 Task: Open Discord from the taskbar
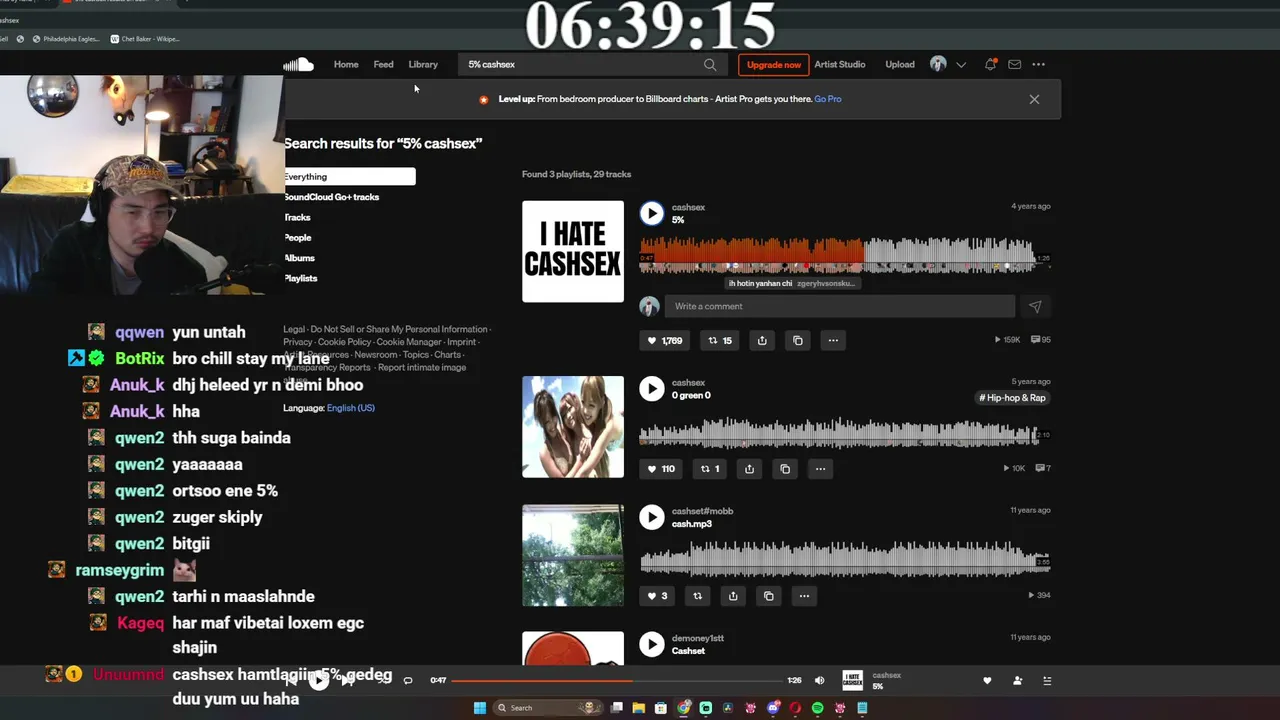pyautogui.click(x=773, y=708)
